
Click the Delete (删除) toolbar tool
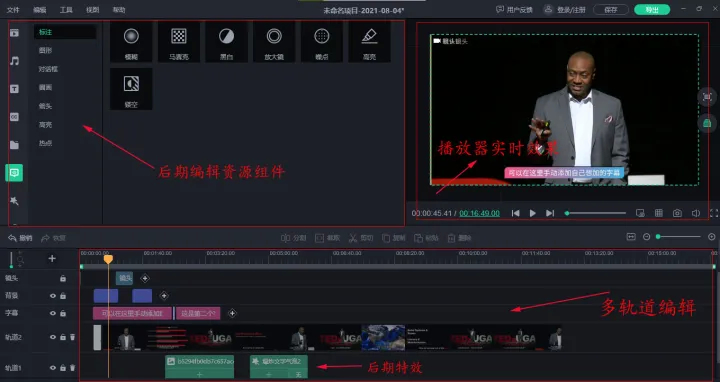(460, 238)
